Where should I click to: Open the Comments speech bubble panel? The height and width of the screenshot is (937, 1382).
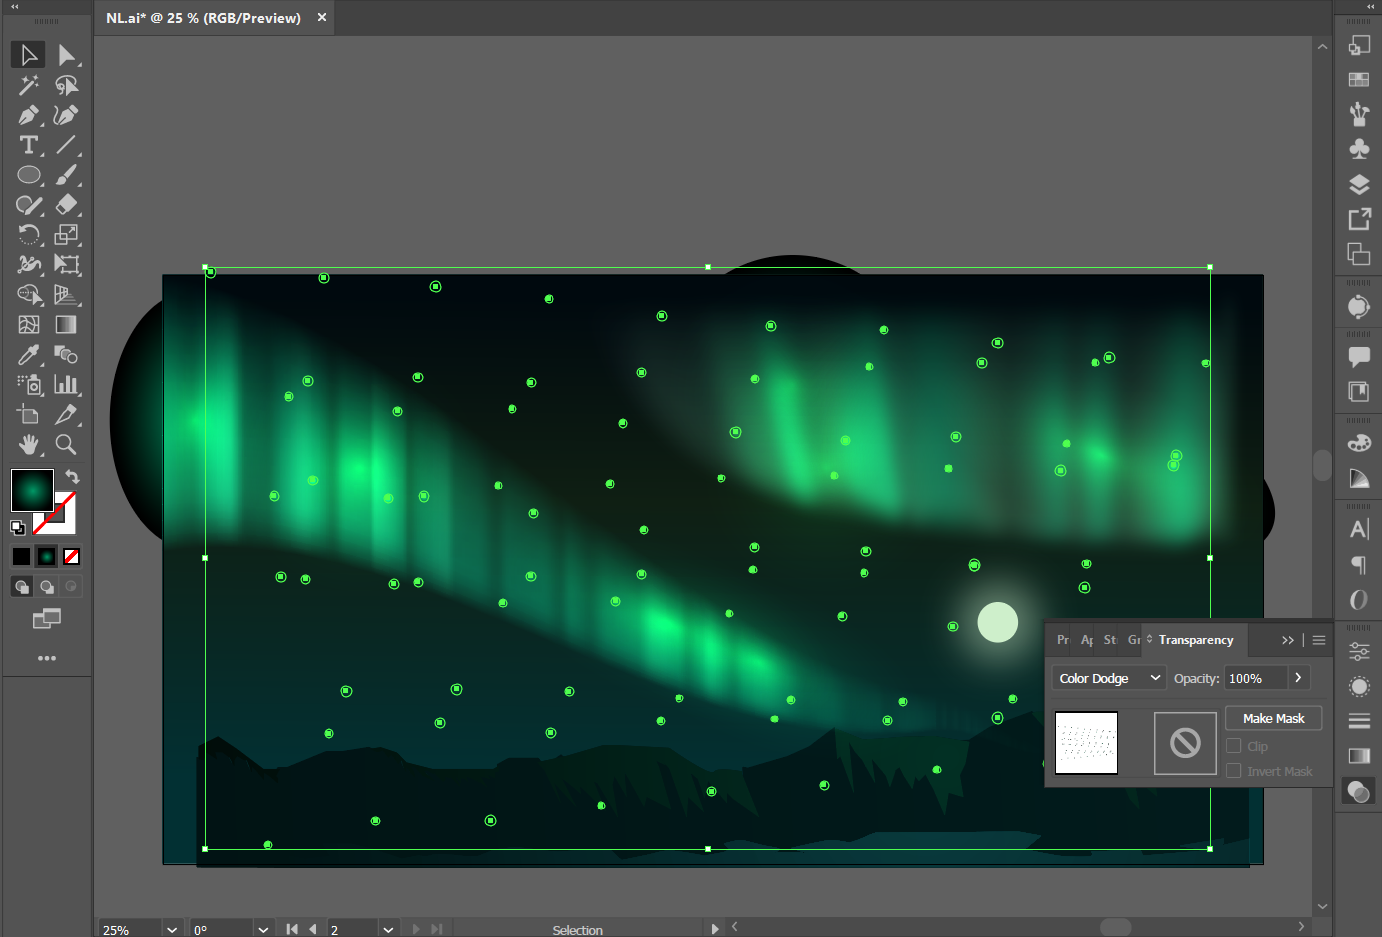click(x=1359, y=356)
